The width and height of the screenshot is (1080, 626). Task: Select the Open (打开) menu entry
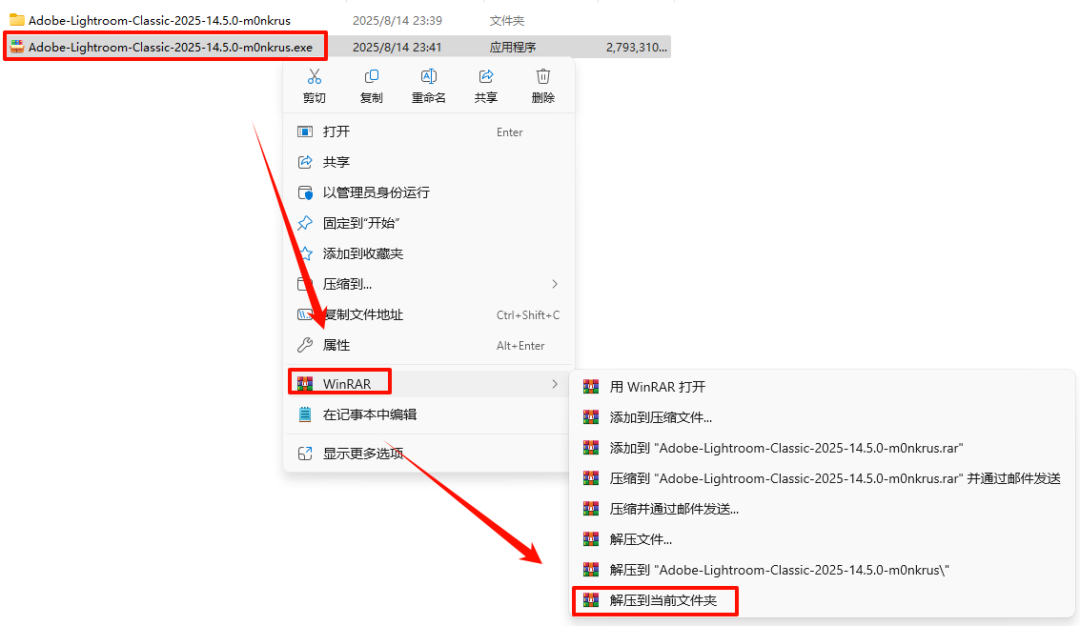click(428, 132)
